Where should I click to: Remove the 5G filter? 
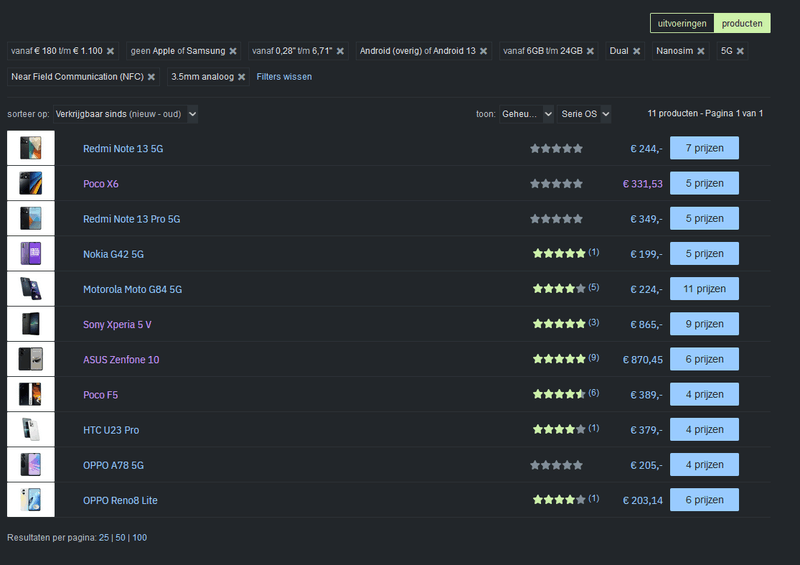[x=740, y=51]
